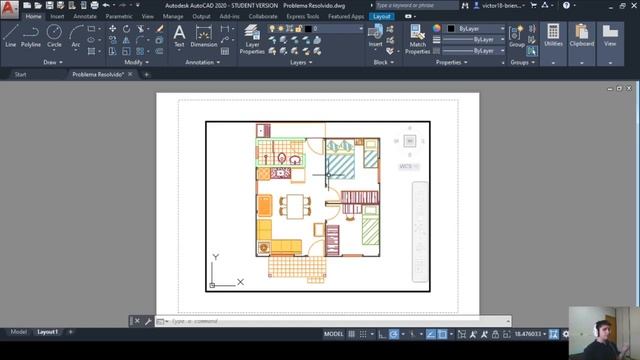Select the Arc tool
The width and height of the screenshot is (640, 360).
76,36
